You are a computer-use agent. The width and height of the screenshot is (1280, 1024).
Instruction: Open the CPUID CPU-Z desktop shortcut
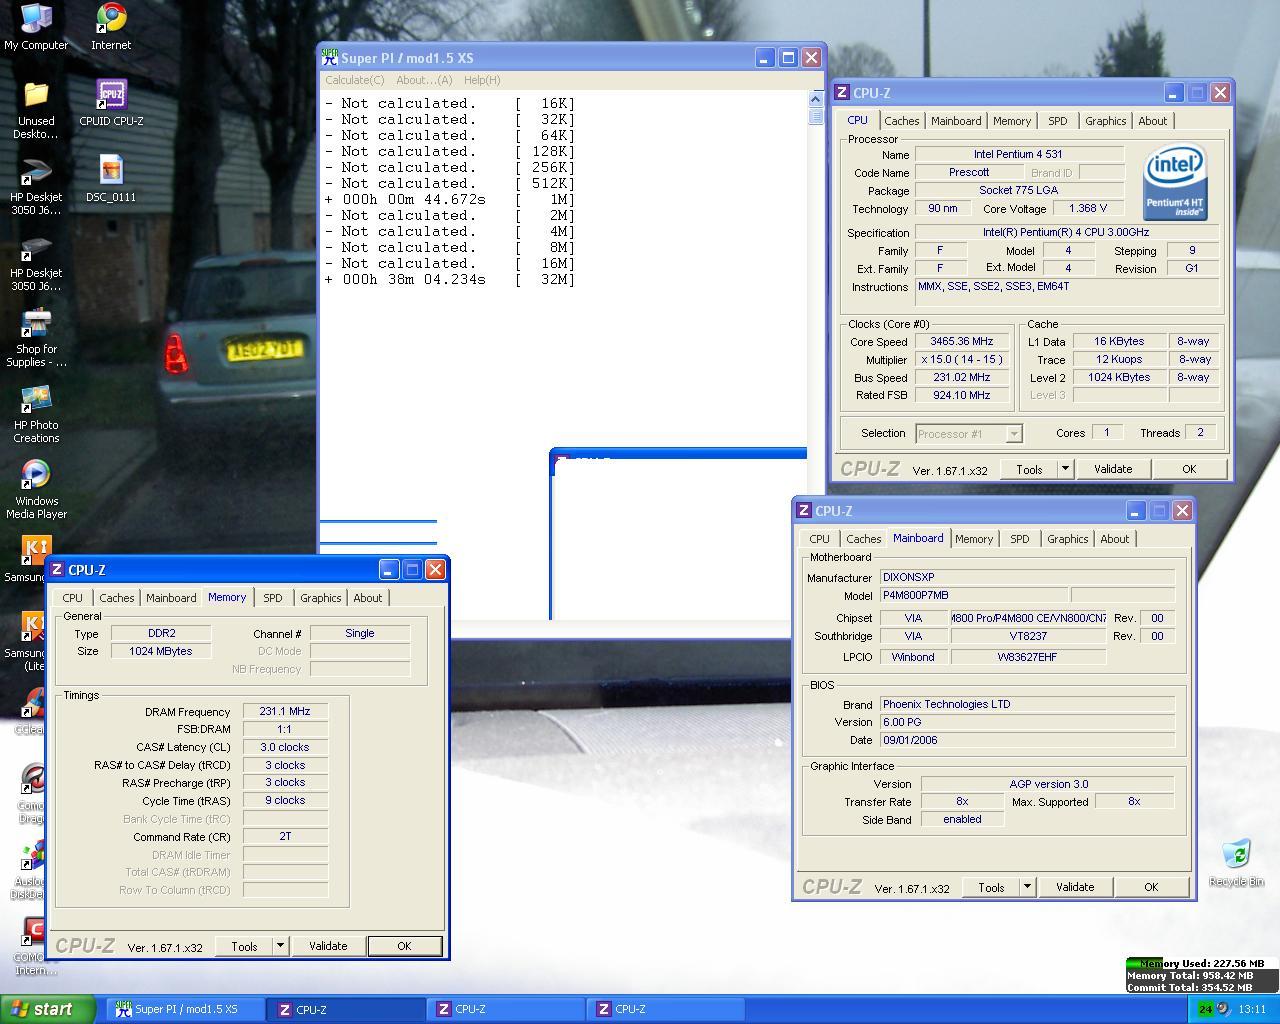(111, 103)
